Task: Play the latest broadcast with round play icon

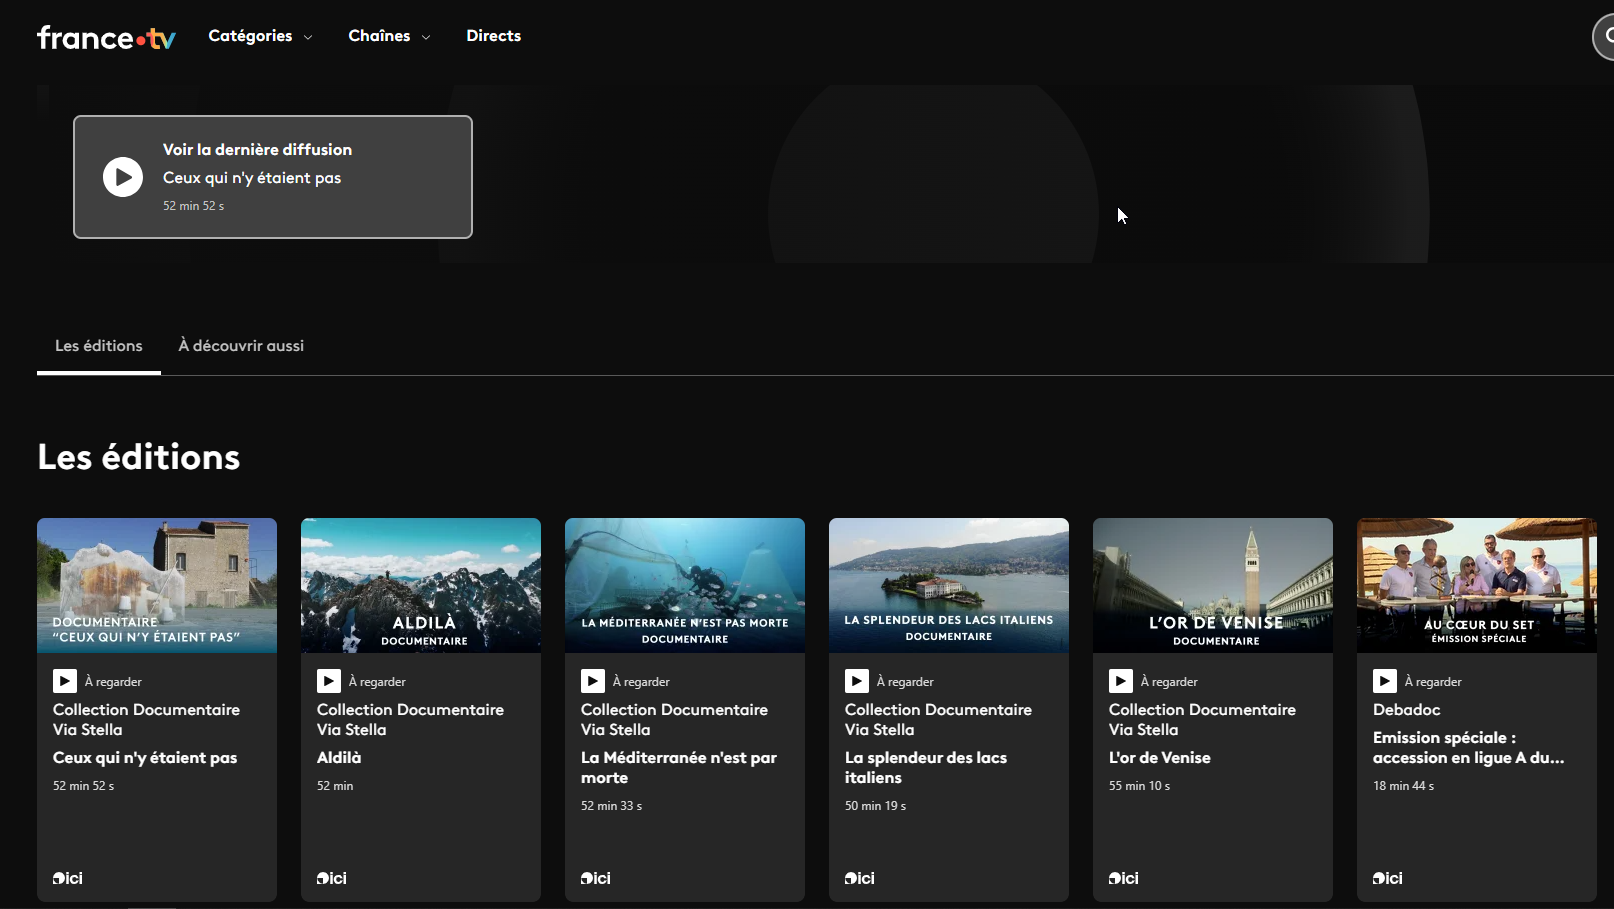Action: (x=123, y=177)
